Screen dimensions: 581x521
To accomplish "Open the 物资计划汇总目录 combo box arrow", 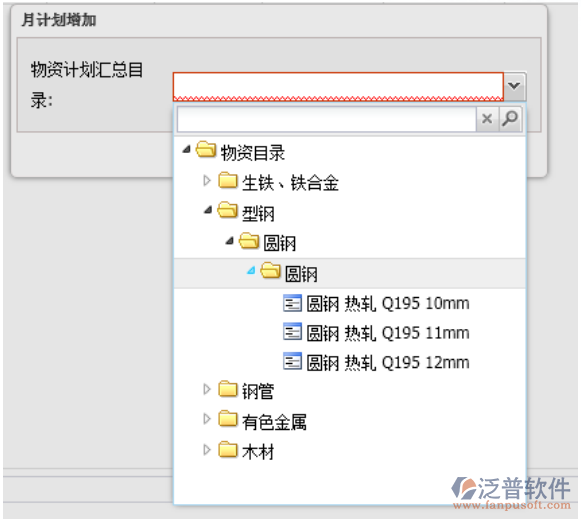I will point(514,86).
